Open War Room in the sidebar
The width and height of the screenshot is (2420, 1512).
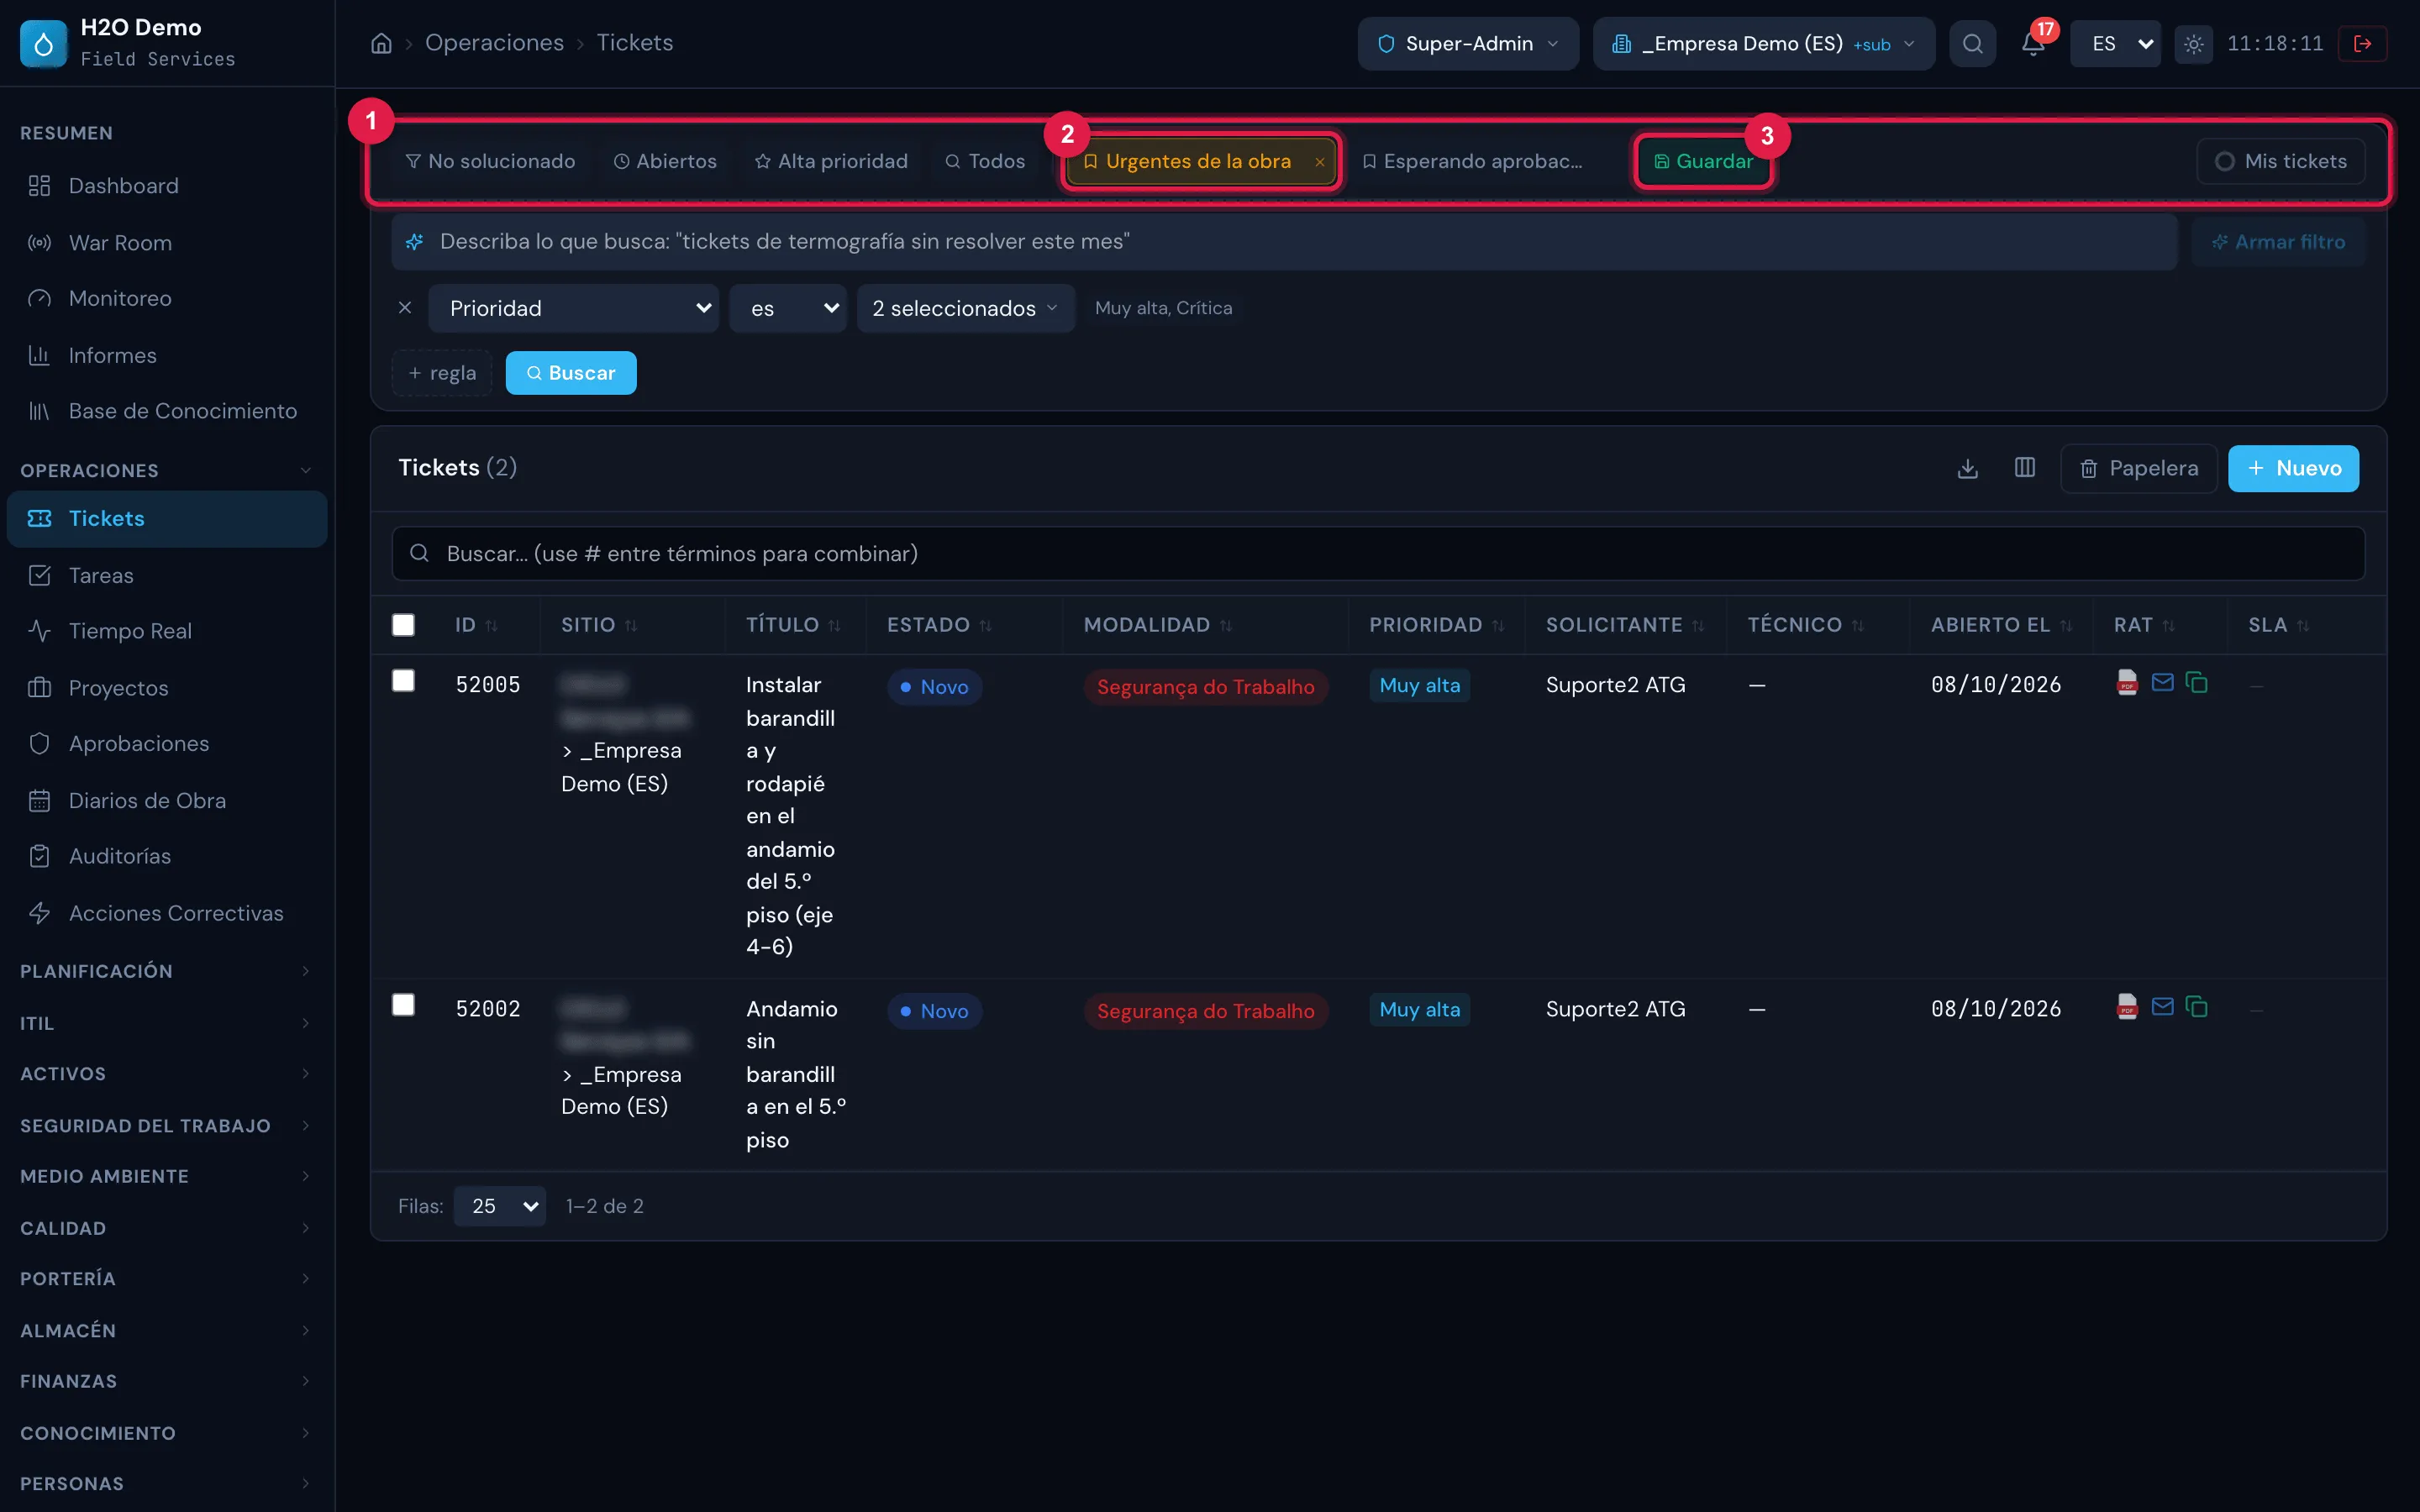[x=166, y=243]
